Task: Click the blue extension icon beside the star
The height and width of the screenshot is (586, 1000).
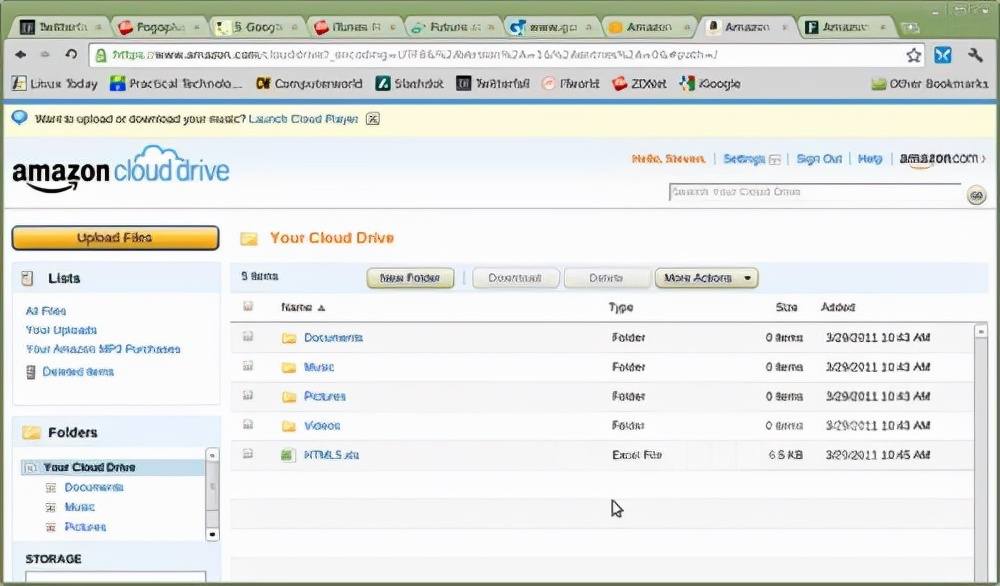Action: pyautogui.click(x=943, y=55)
